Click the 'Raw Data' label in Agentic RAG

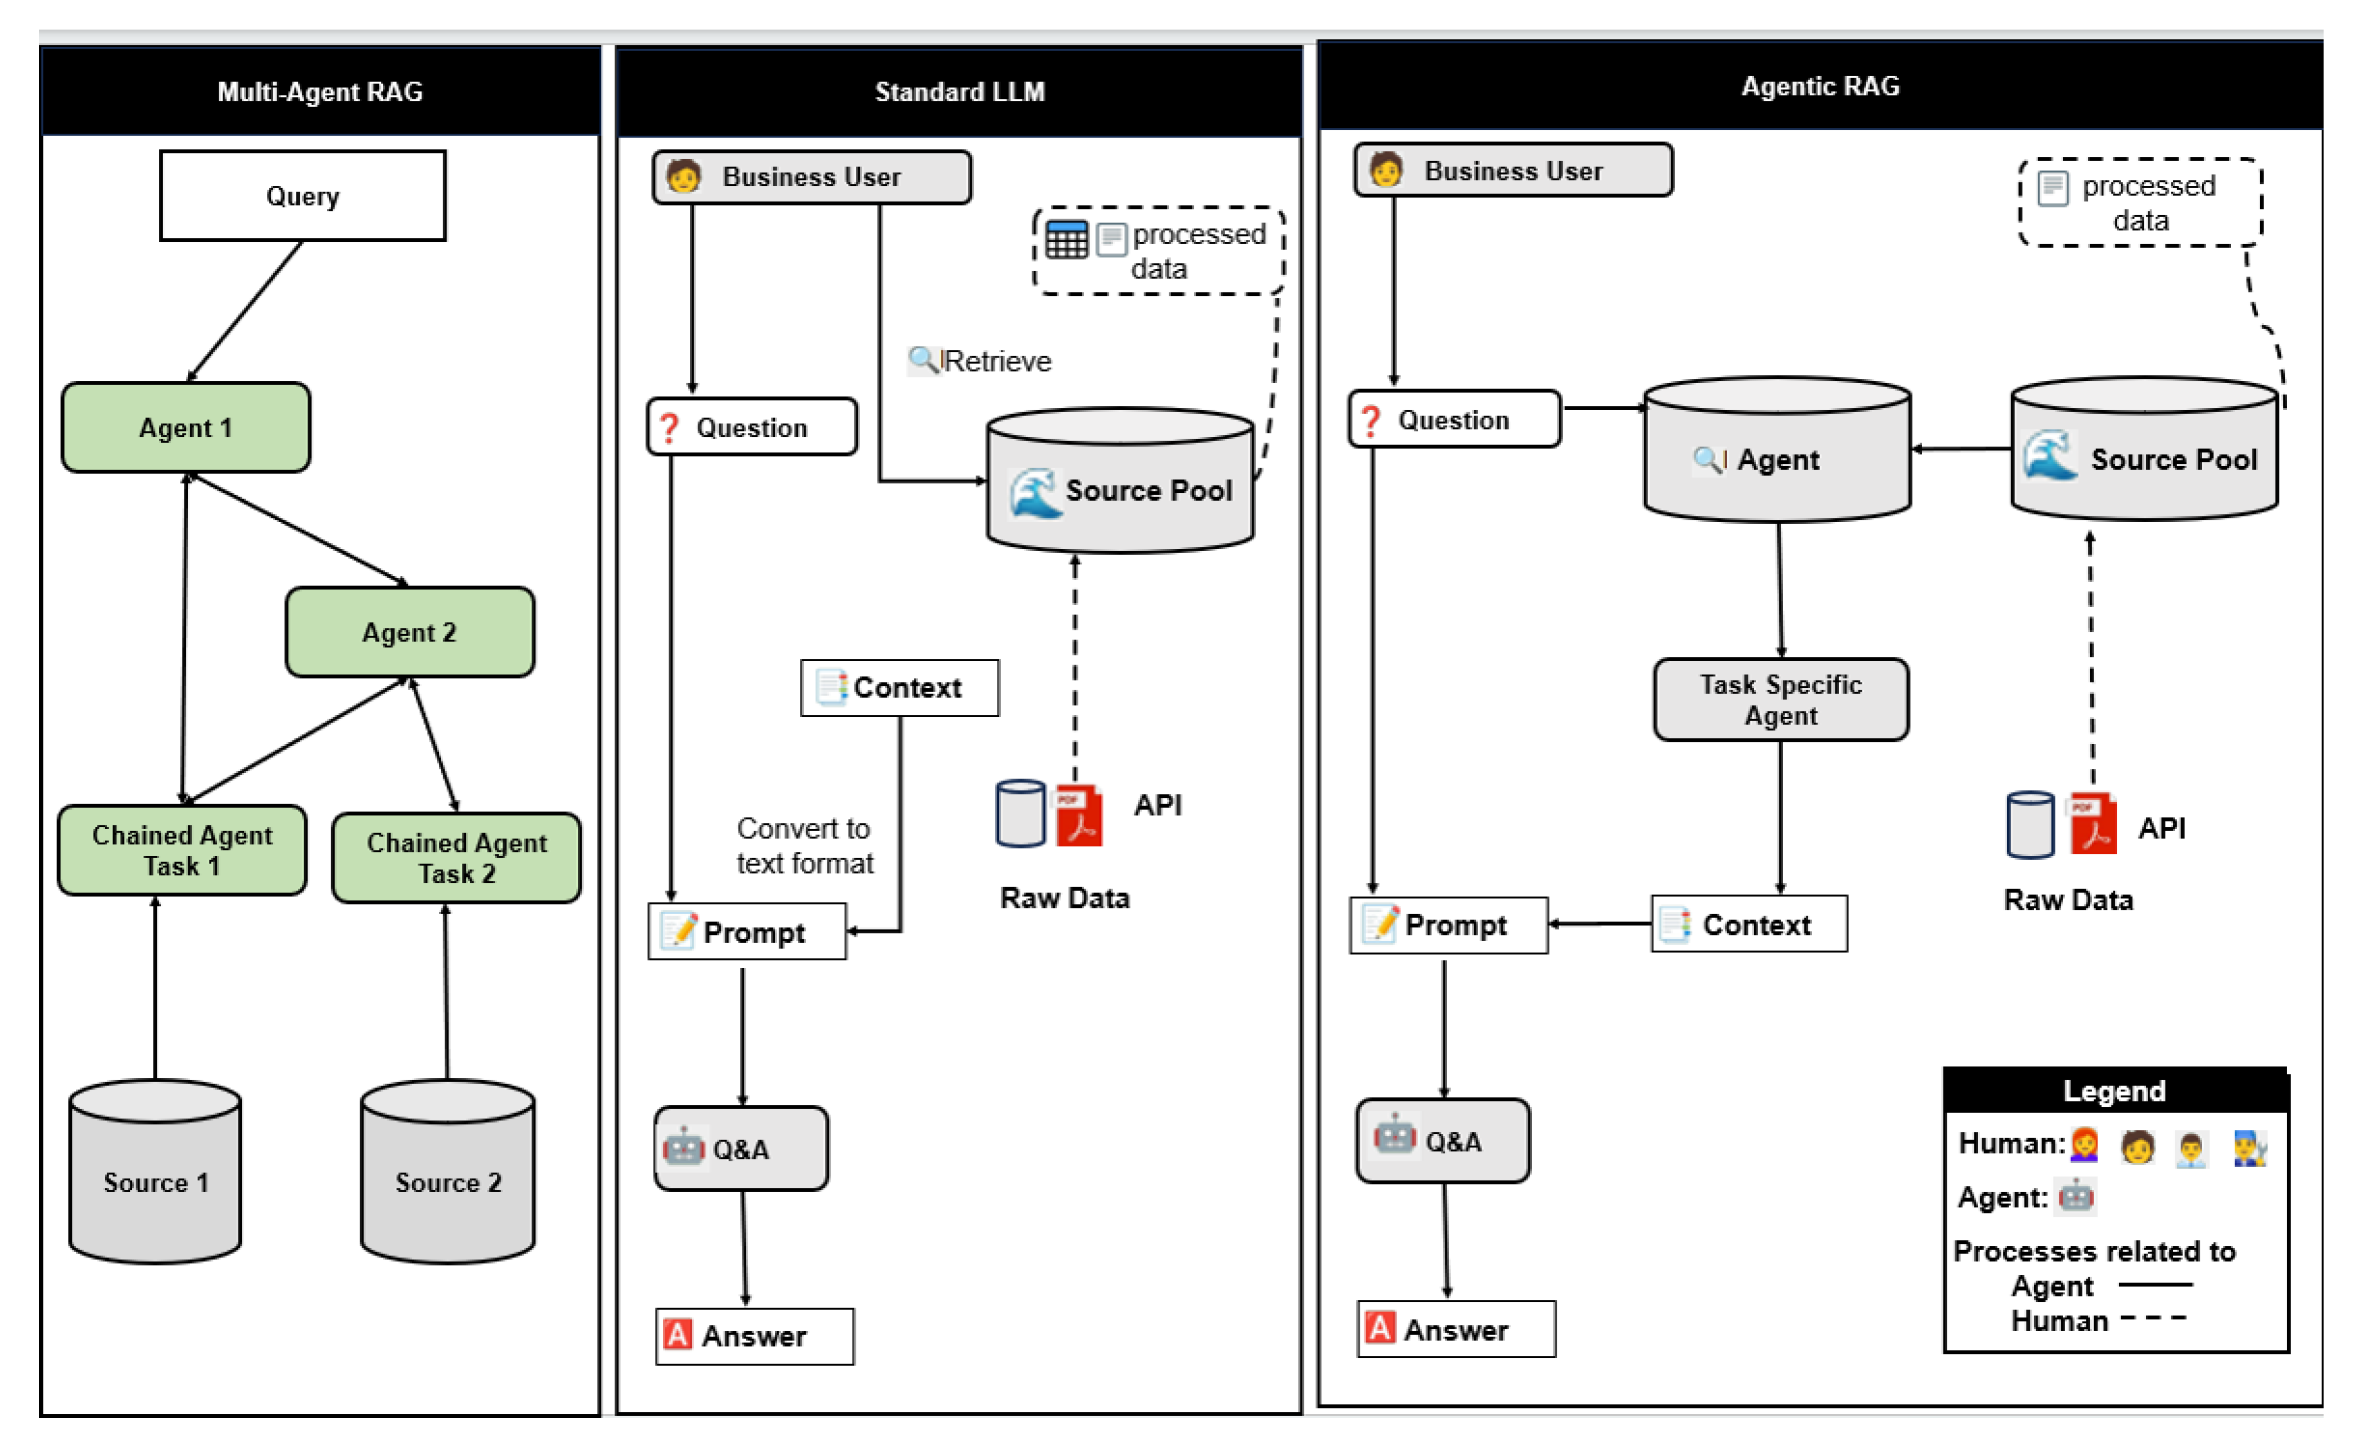point(2068,900)
